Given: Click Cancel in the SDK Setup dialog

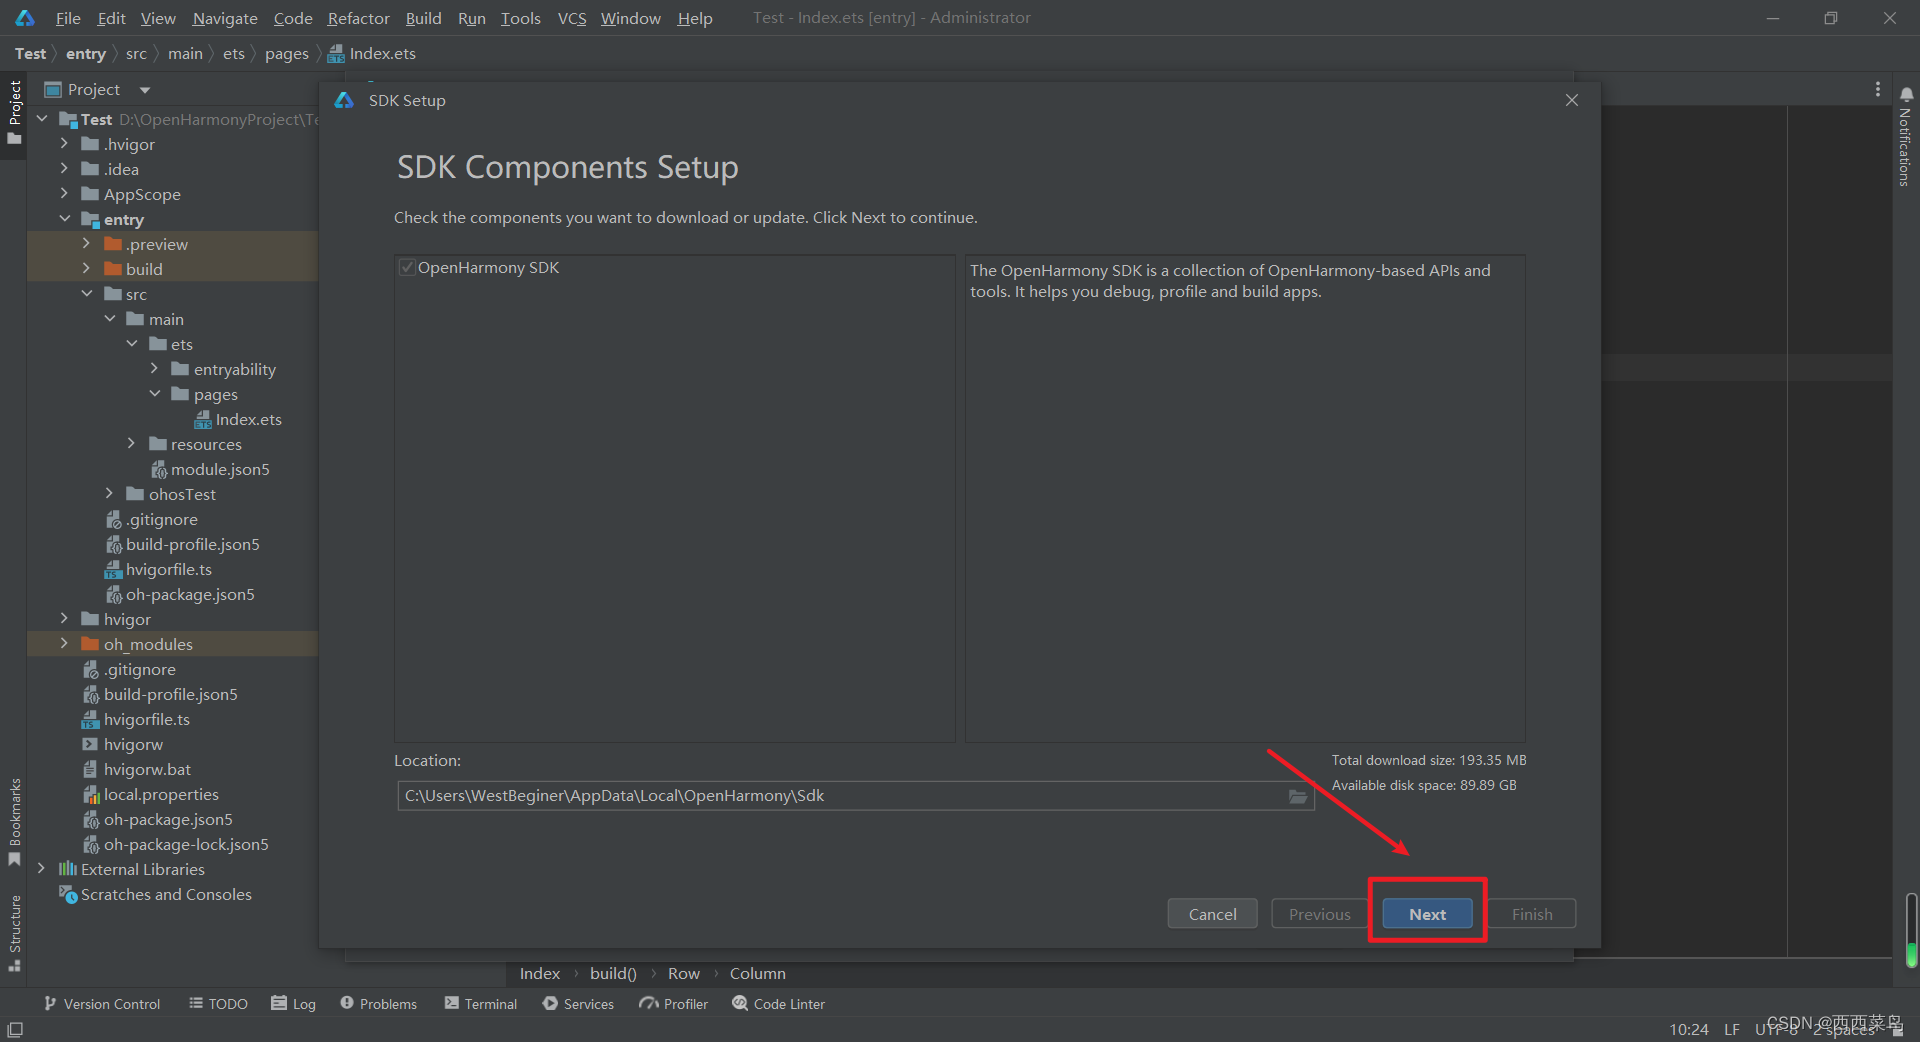Looking at the screenshot, I should [1212, 914].
